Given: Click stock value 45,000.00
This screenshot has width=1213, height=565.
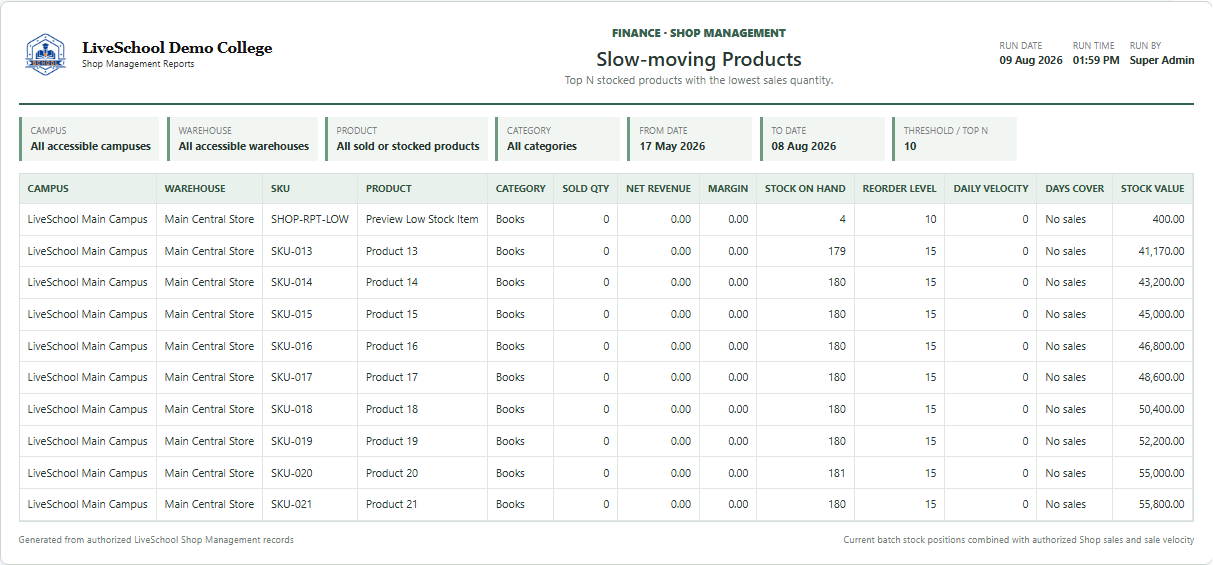Looking at the screenshot, I should (x=1160, y=314).
